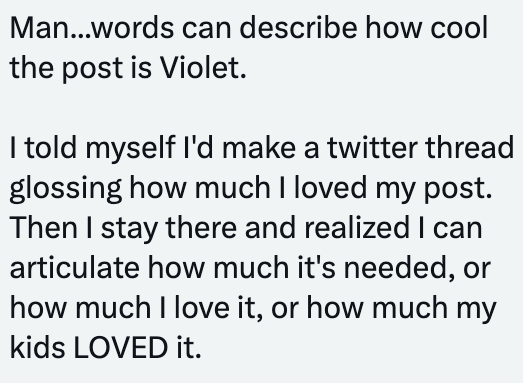This screenshot has width=523, height=383.
Task: Click the uppercase word "LOVED"
Action: 120,348
